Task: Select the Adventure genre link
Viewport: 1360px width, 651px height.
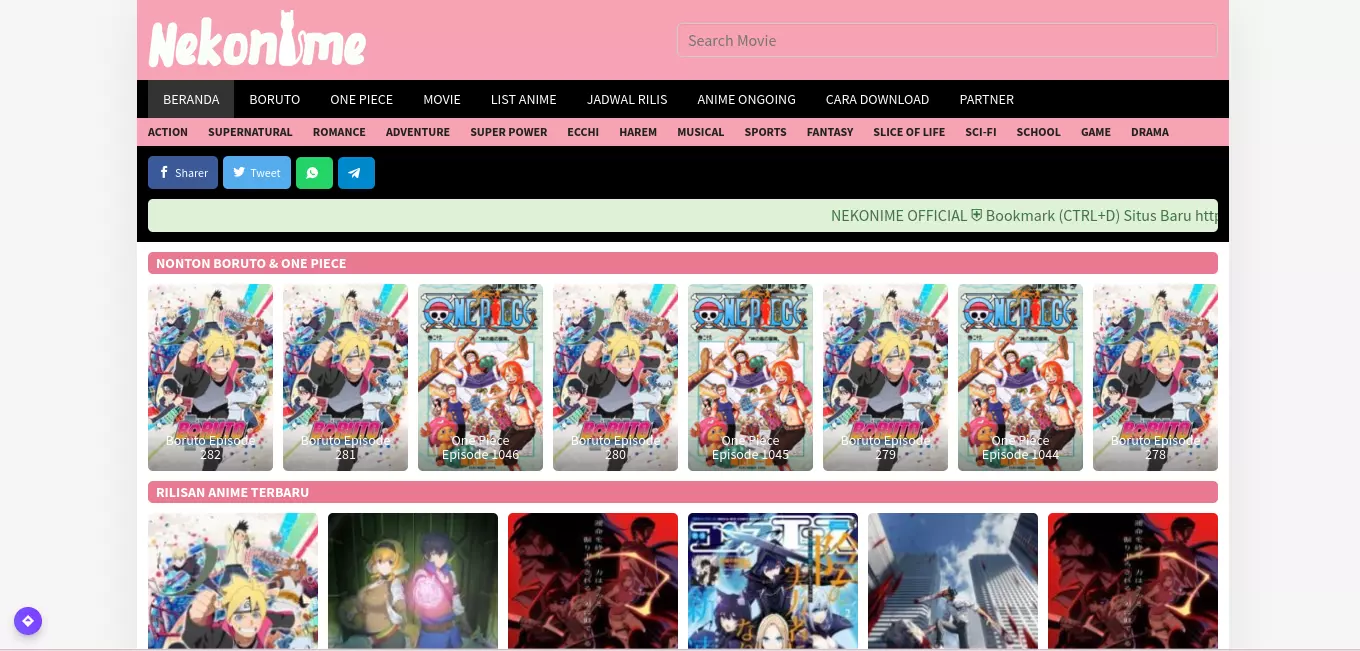Action: (418, 132)
